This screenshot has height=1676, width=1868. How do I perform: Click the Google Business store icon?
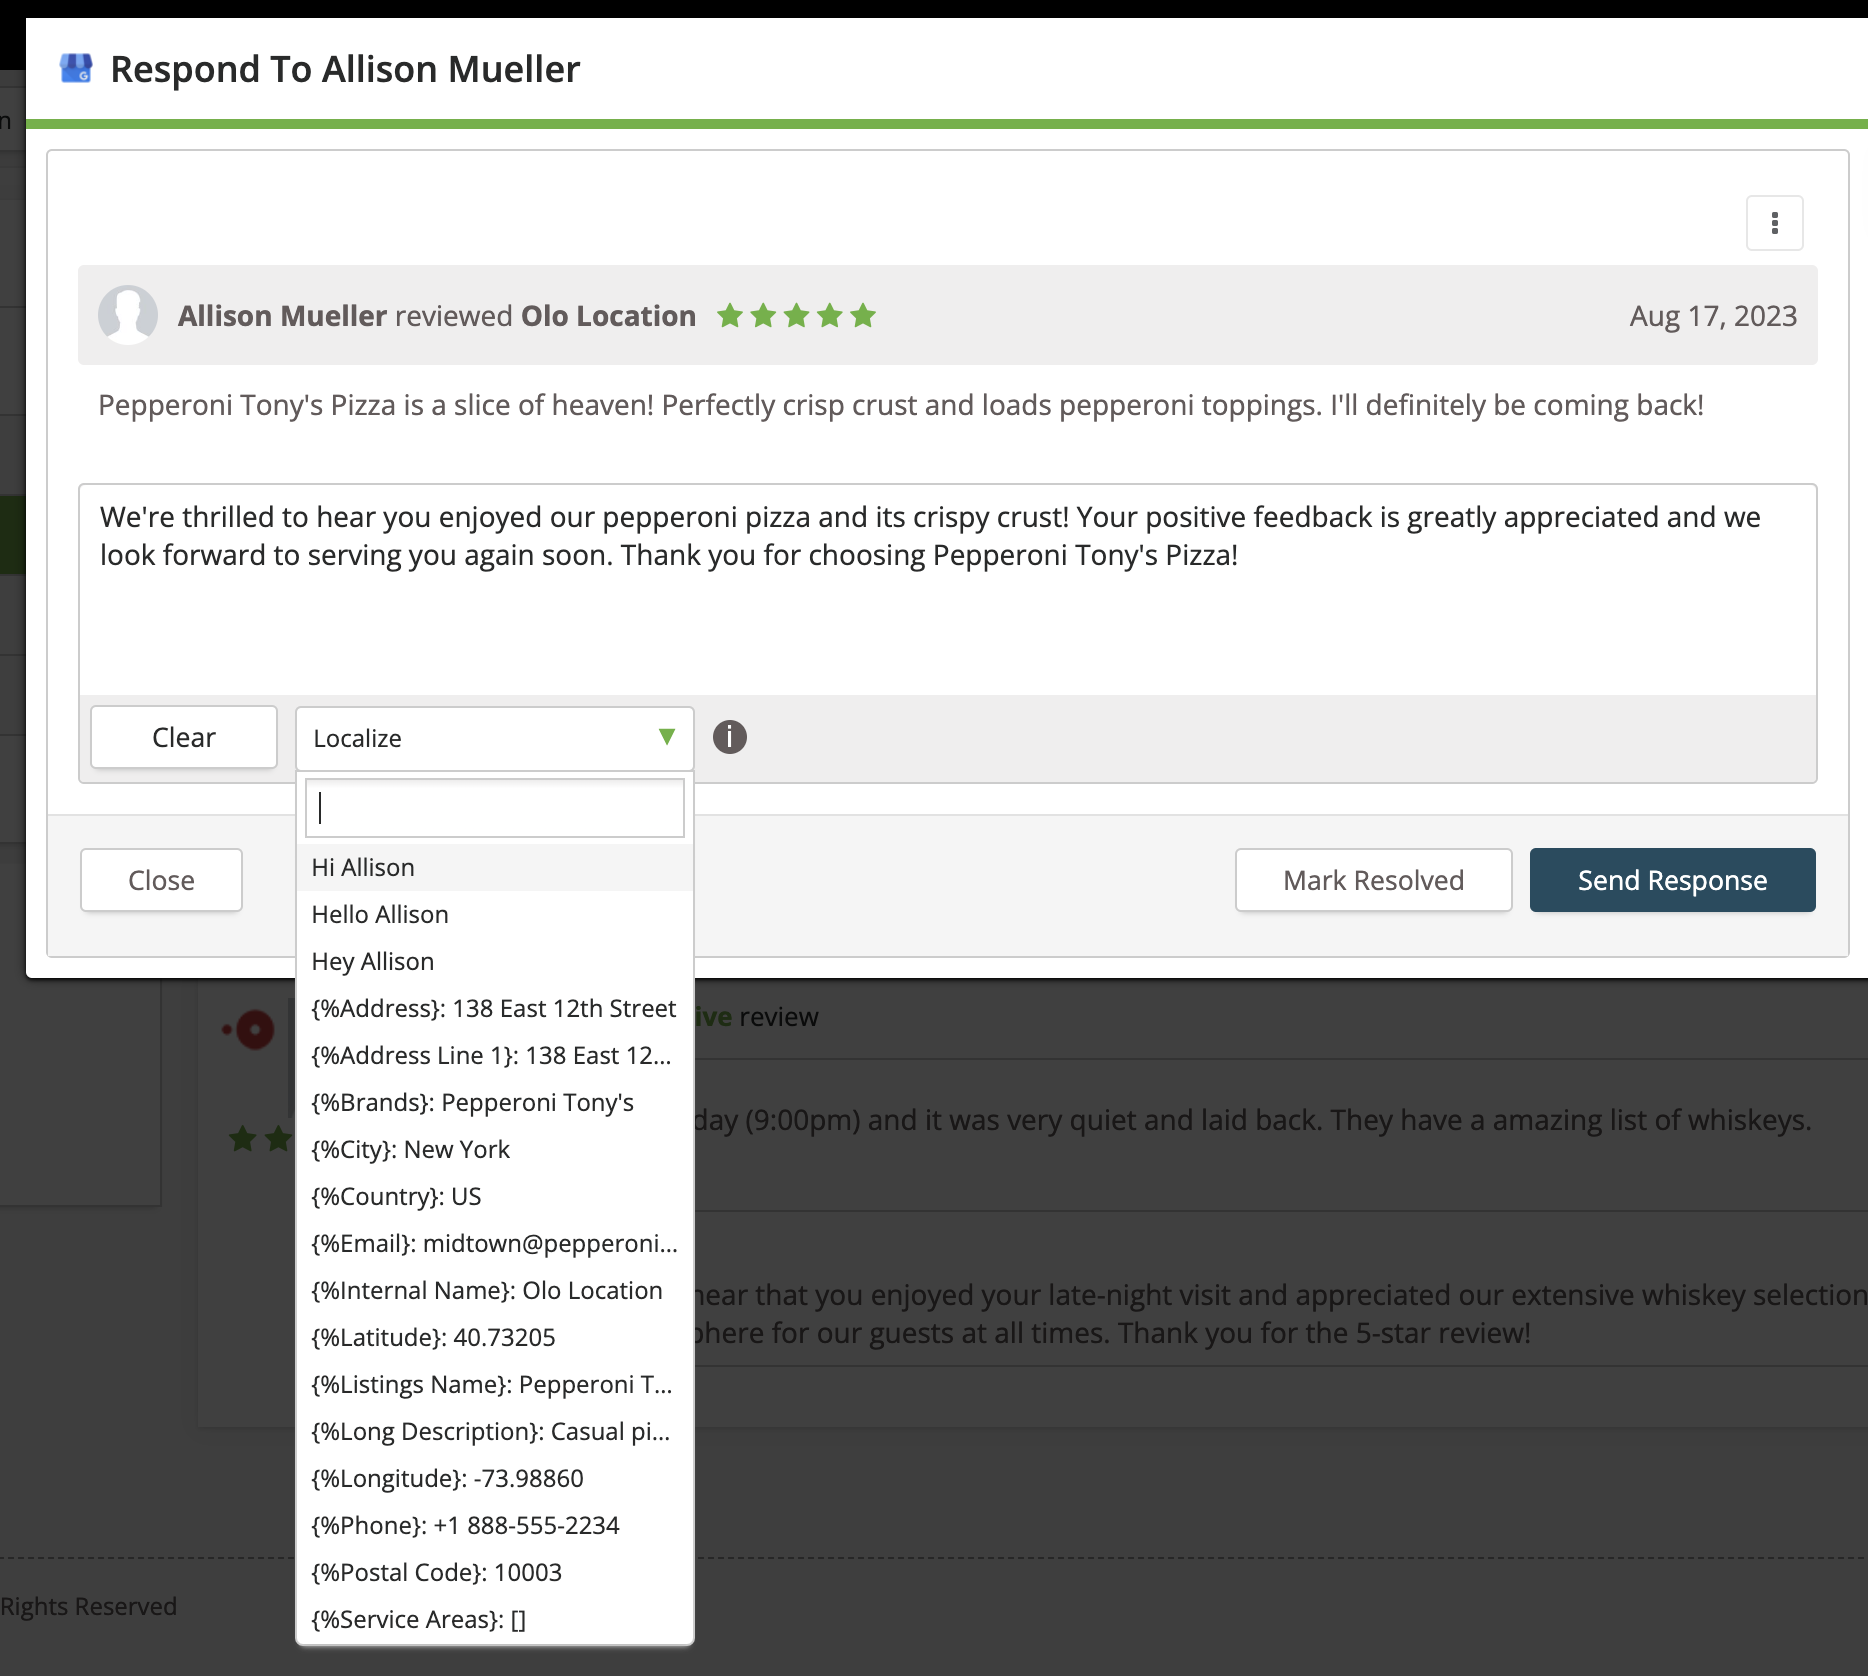tap(76, 69)
